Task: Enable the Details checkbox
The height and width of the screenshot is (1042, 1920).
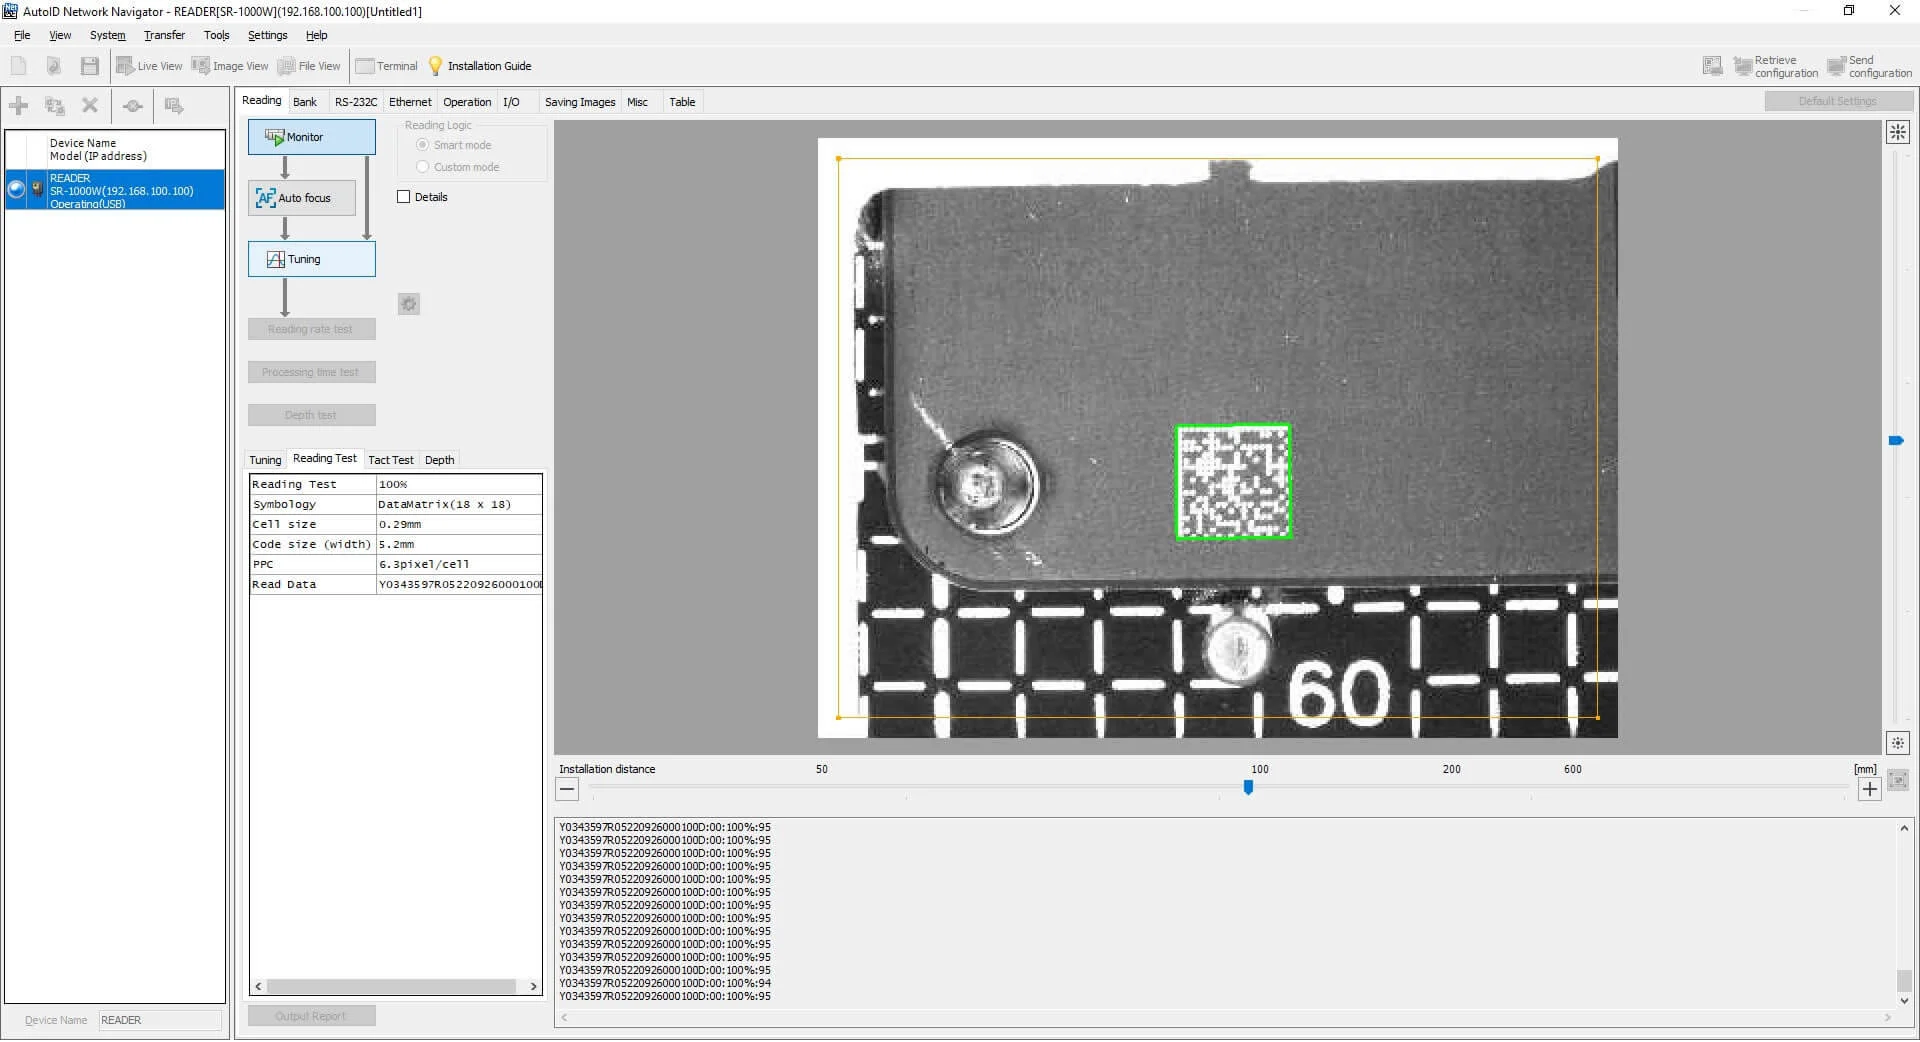Action: [404, 197]
